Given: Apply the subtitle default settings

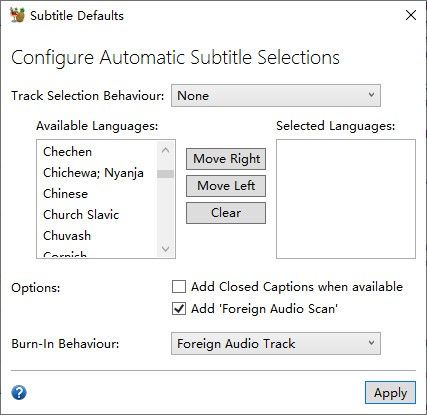Looking at the screenshot, I should pyautogui.click(x=390, y=393).
